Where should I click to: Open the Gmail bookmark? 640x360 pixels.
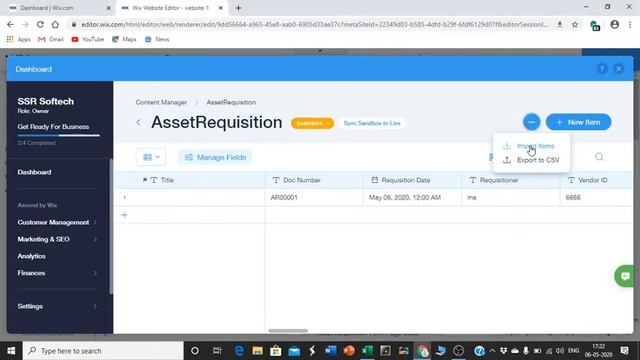pos(51,39)
